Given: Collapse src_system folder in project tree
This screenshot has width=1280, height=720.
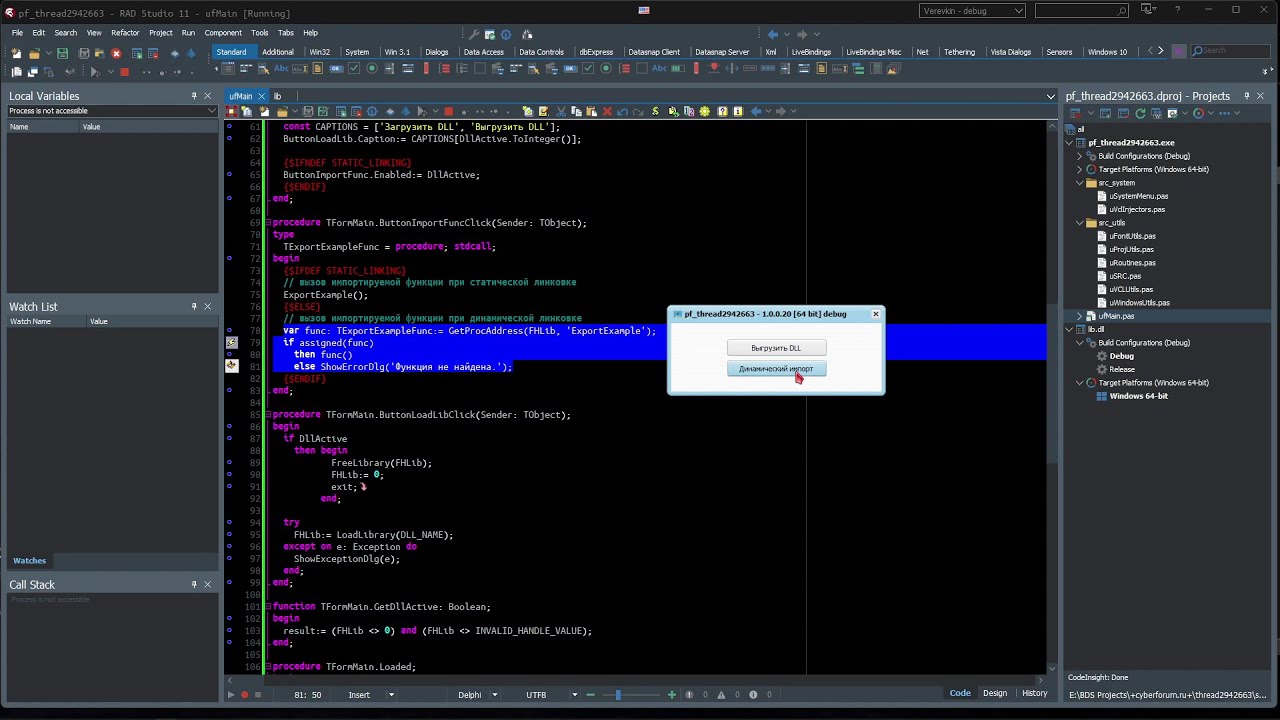Looking at the screenshot, I should (x=1080, y=183).
